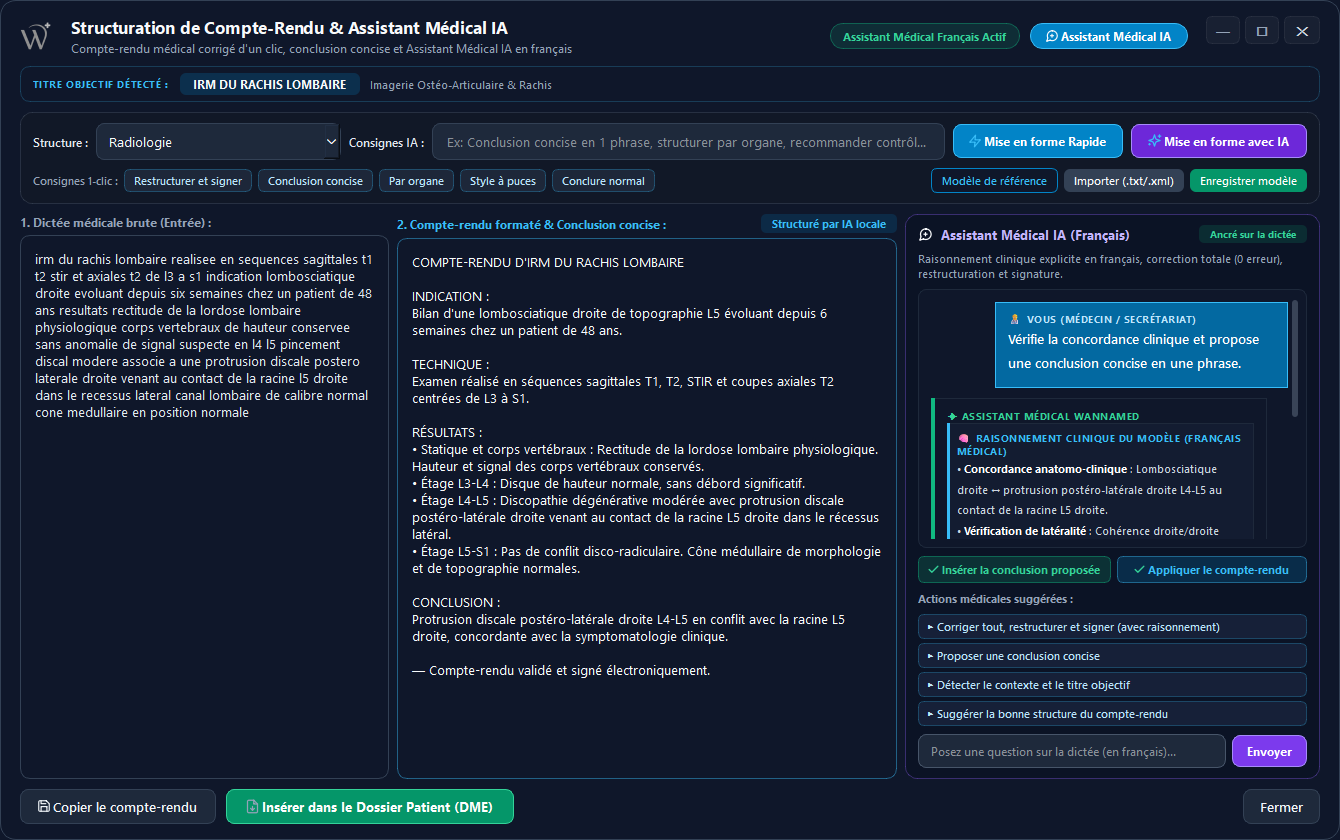Image resolution: width=1340 pixels, height=840 pixels.
Task: Click Importer (.txt/.xml) button
Action: pos(1124,181)
